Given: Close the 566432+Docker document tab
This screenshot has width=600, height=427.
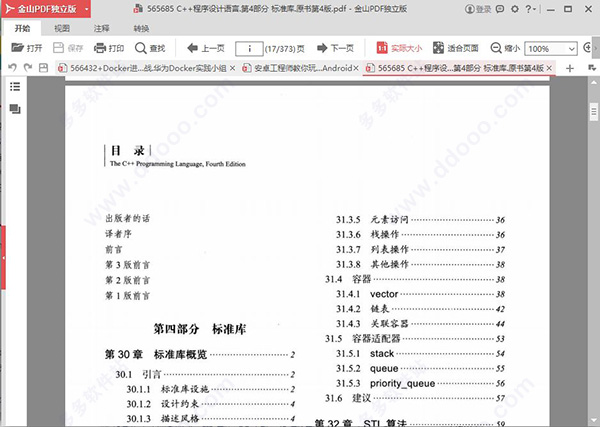Looking at the screenshot, I should [x=232, y=68].
